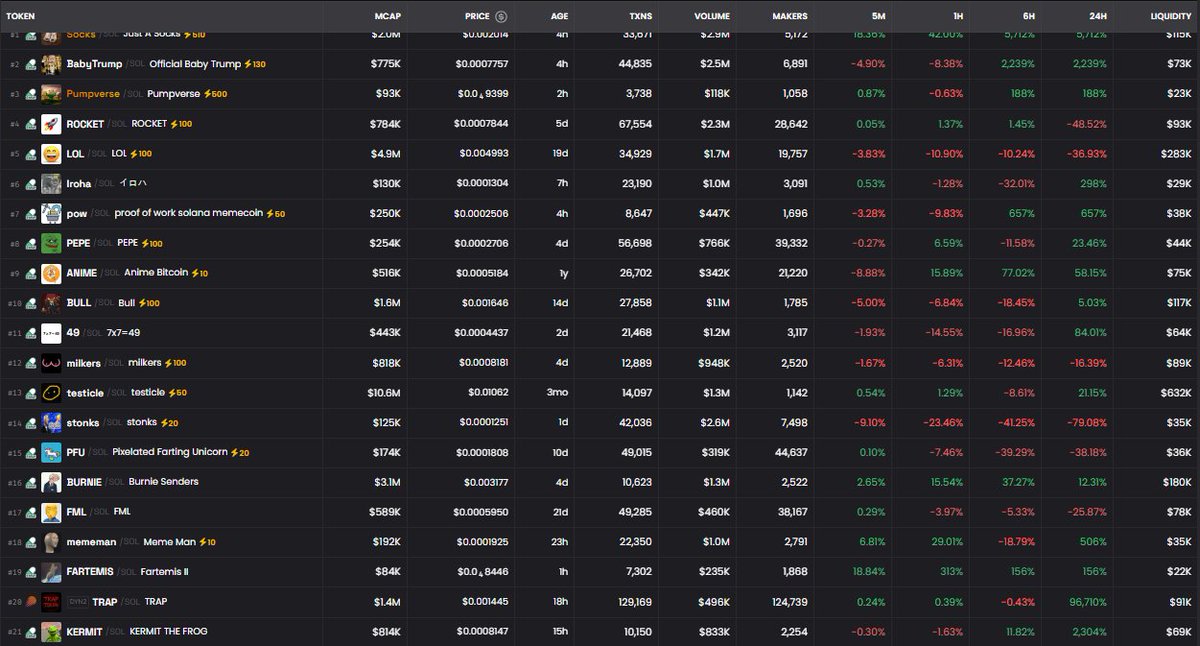Select the ROCKET rocket emoji logo
Screen dimensions: 1200x646
click(x=51, y=124)
